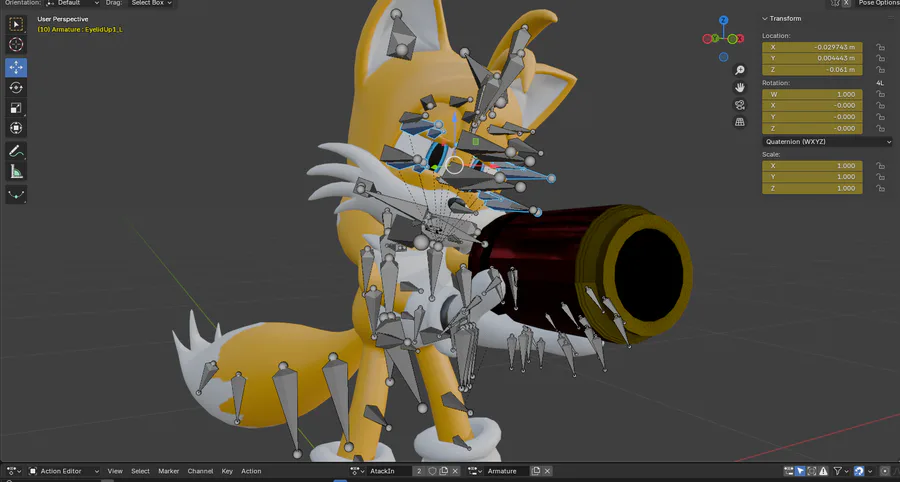Toggle lock for Location Z
The image size is (900, 482).
(880, 70)
